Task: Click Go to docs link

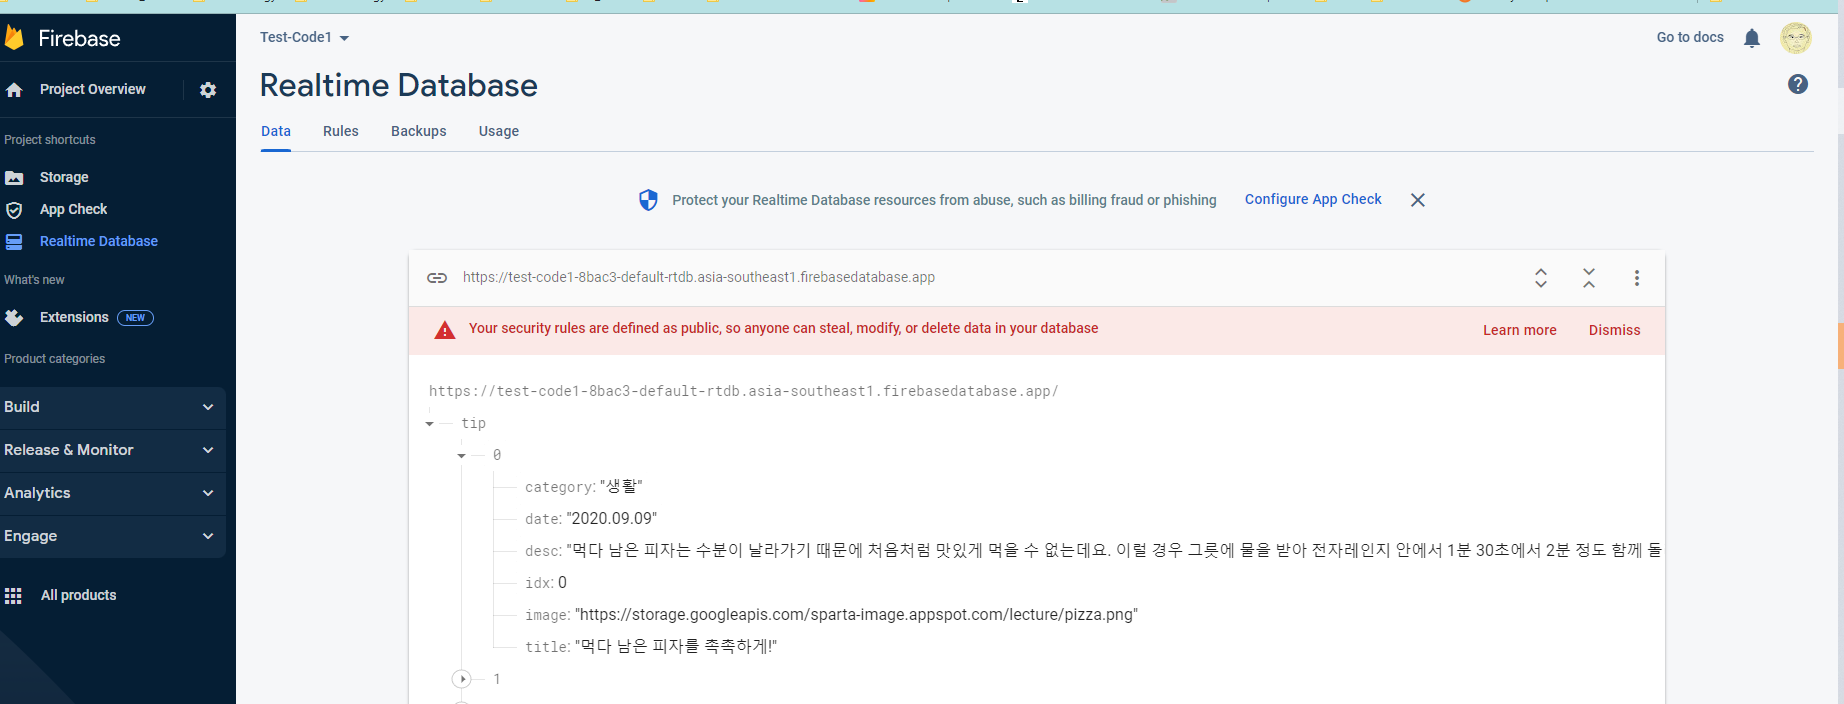Action: pos(1690,37)
